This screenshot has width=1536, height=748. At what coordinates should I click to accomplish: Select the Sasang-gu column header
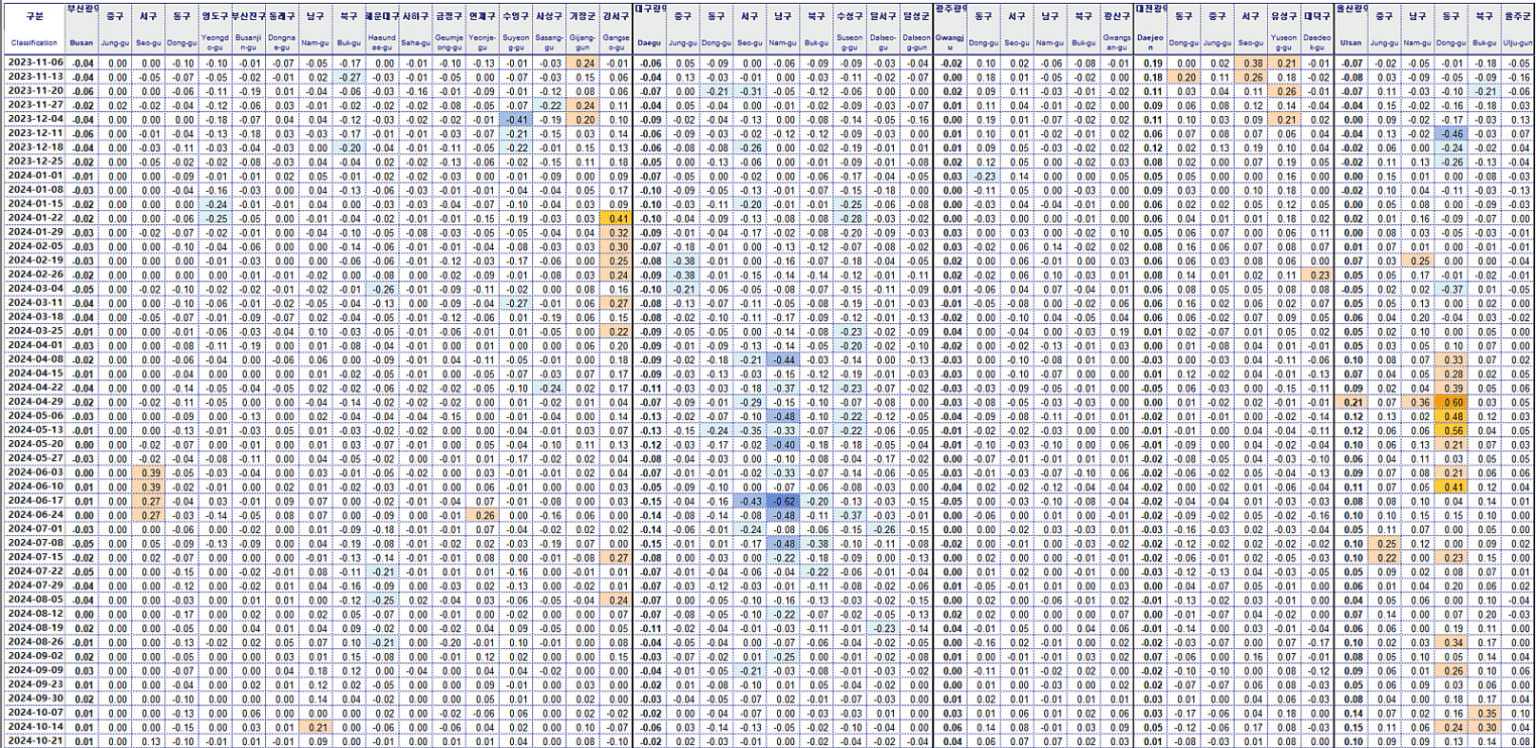pyautogui.click(x=549, y=44)
